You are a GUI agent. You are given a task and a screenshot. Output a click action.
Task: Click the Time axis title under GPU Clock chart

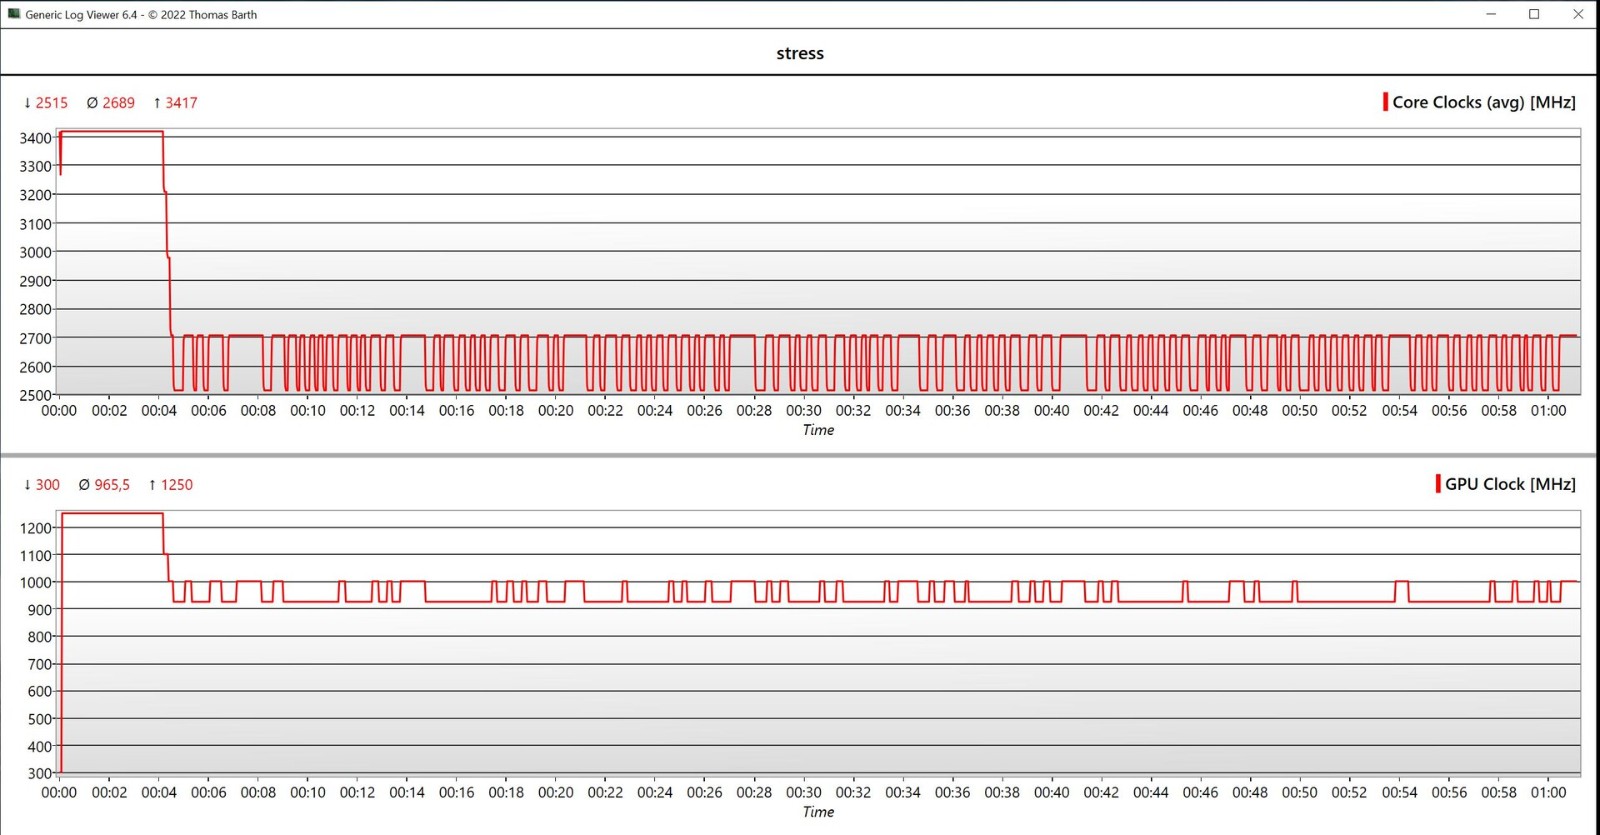[x=818, y=812]
